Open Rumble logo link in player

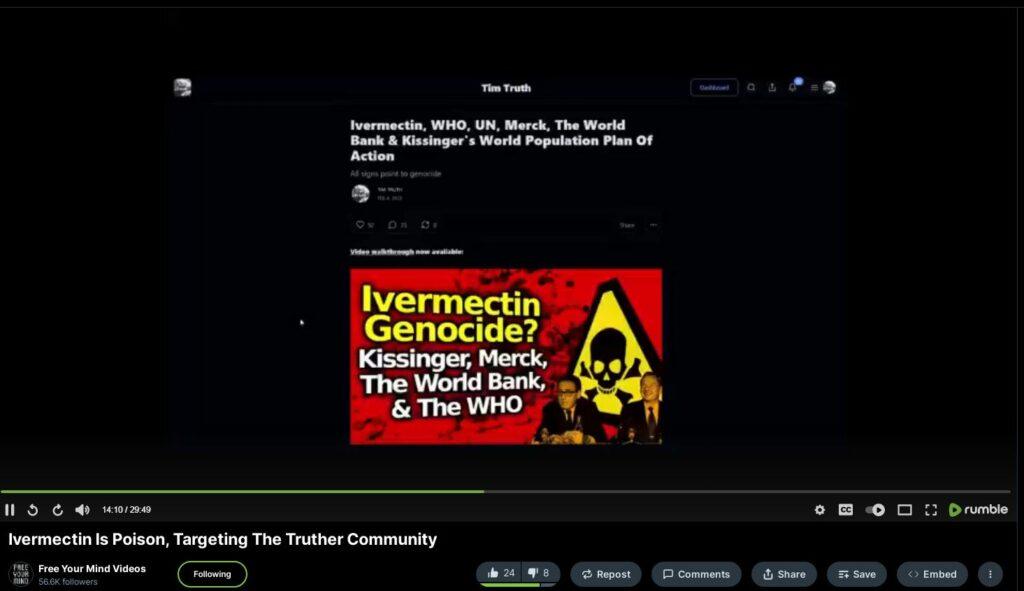pyautogui.click(x=978, y=509)
